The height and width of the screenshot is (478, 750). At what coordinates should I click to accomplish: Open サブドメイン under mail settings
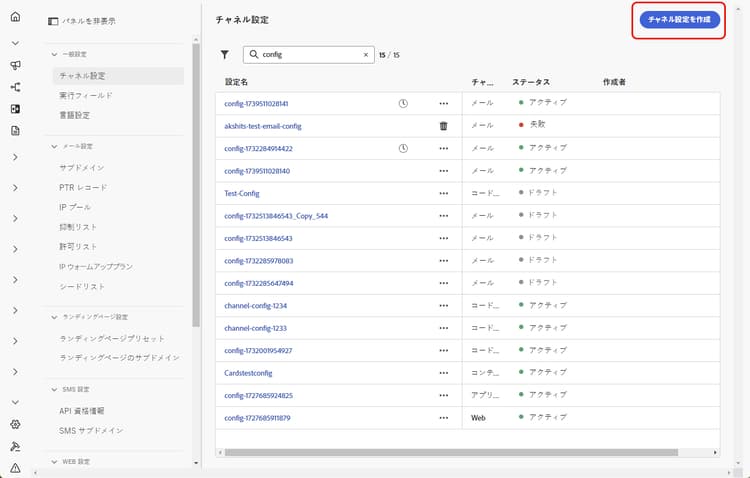click(82, 167)
